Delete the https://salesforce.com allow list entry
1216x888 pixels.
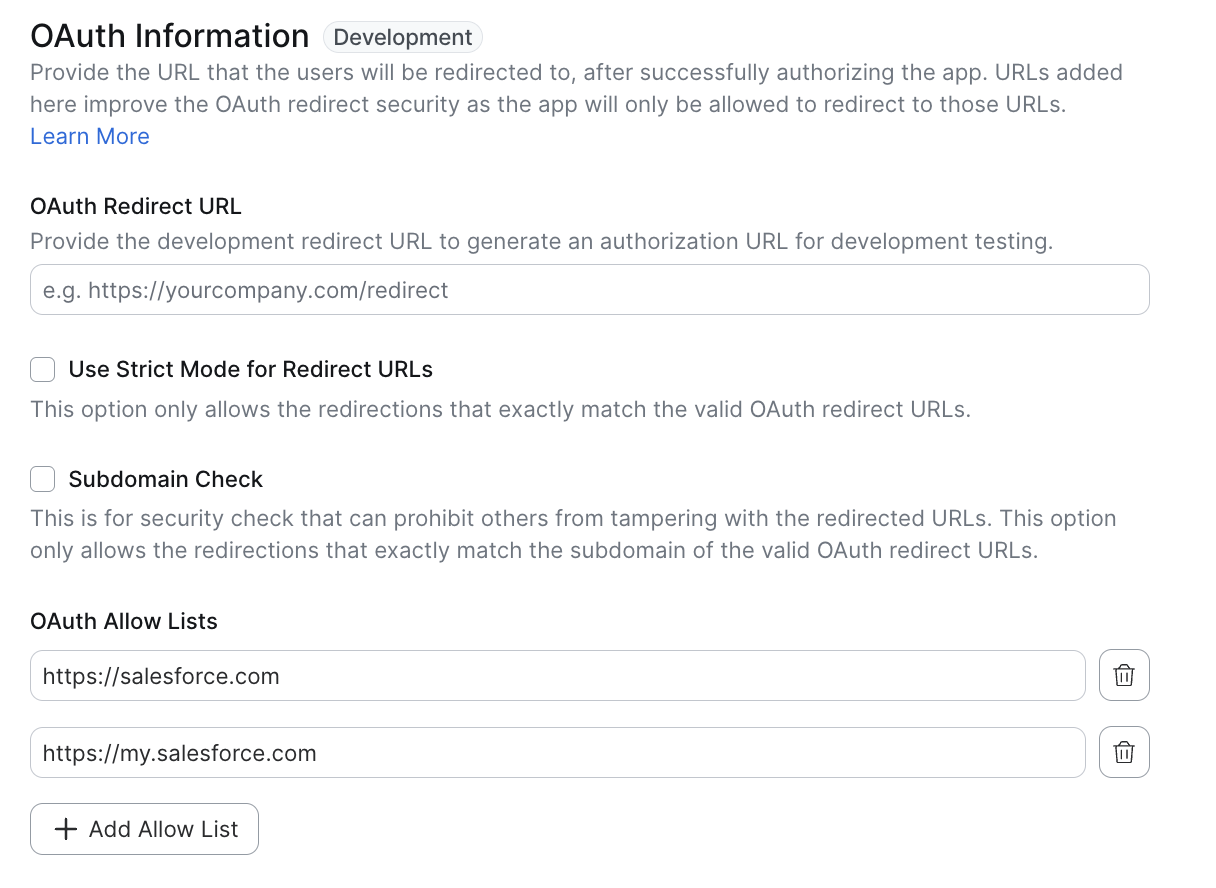(x=1124, y=676)
